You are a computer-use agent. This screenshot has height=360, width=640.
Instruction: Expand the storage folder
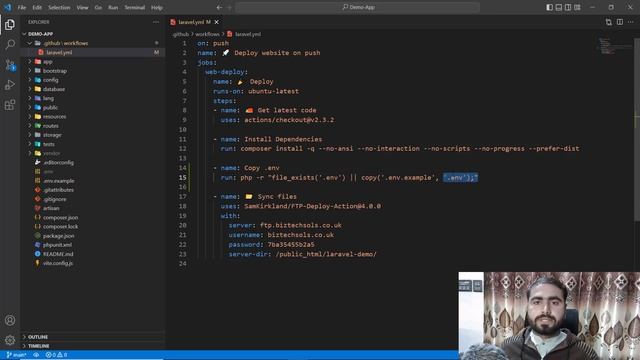pyautogui.click(x=92, y=135)
